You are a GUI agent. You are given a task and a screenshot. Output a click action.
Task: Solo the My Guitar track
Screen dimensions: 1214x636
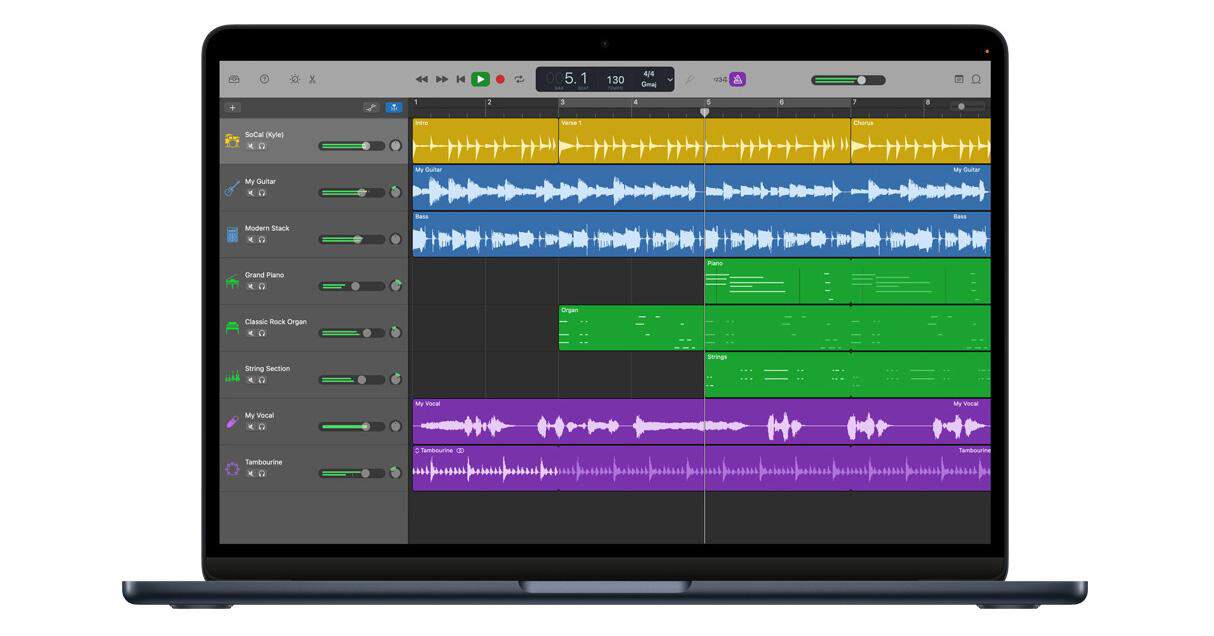tap(262, 193)
